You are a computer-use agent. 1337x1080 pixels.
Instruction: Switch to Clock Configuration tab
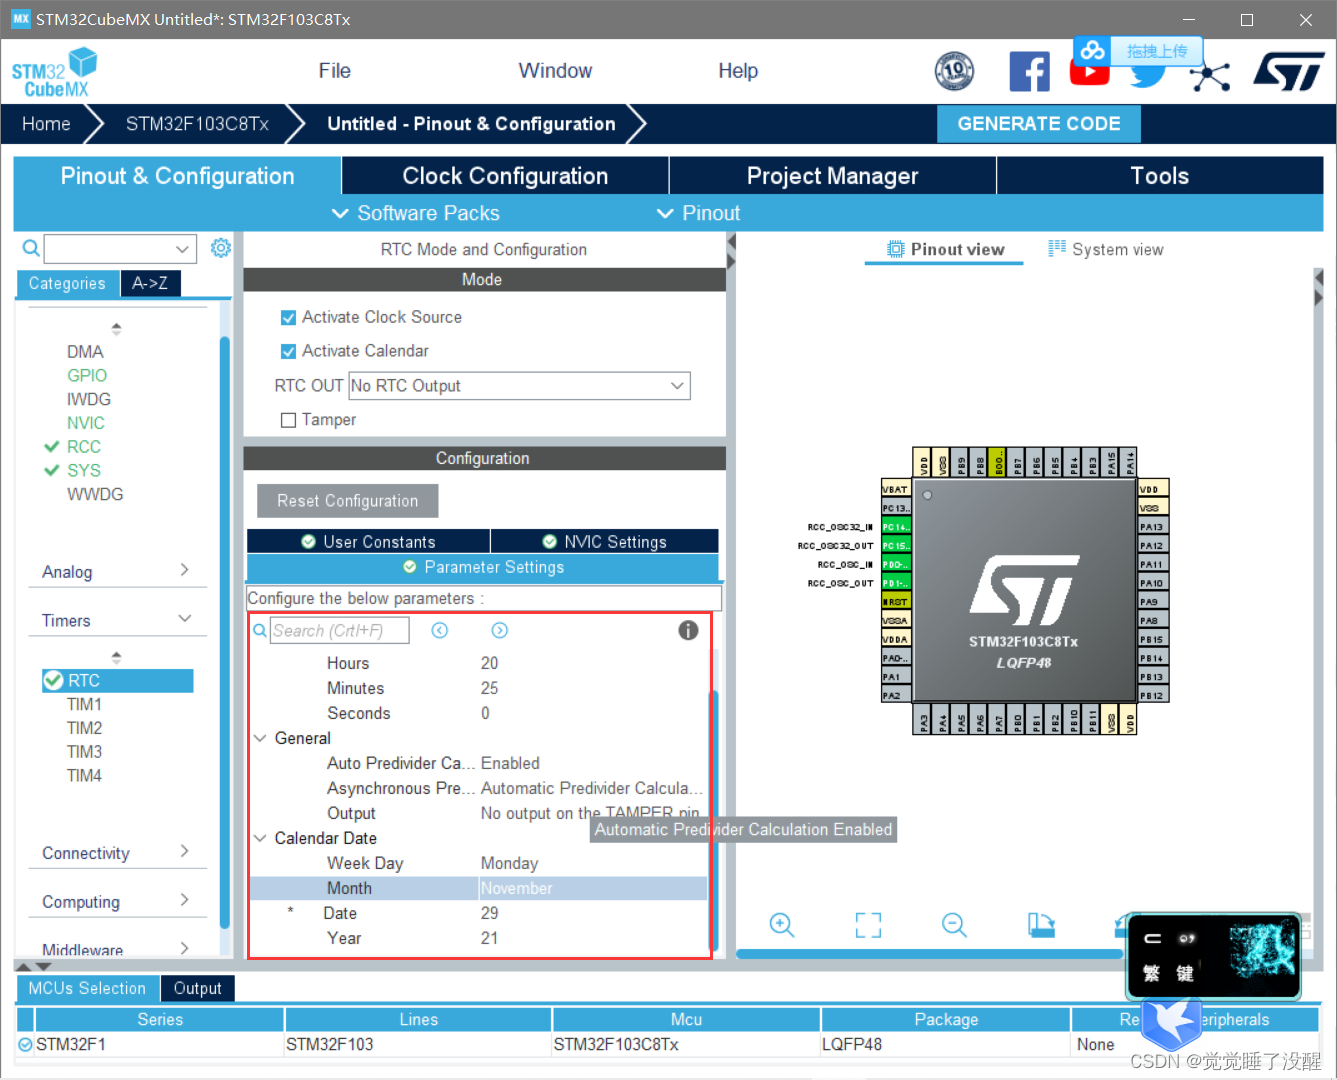click(505, 176)
